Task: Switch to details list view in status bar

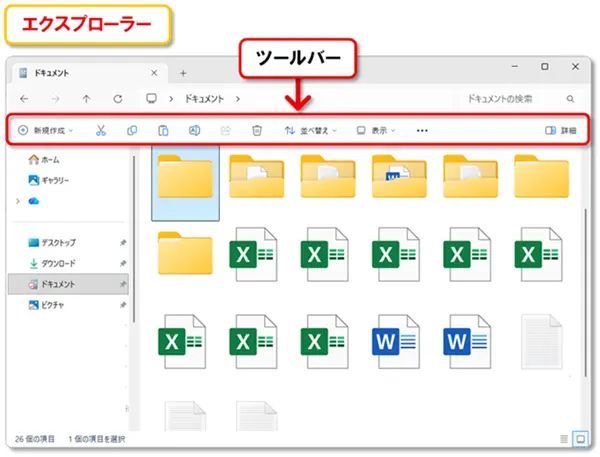Action: click(564, 439)
